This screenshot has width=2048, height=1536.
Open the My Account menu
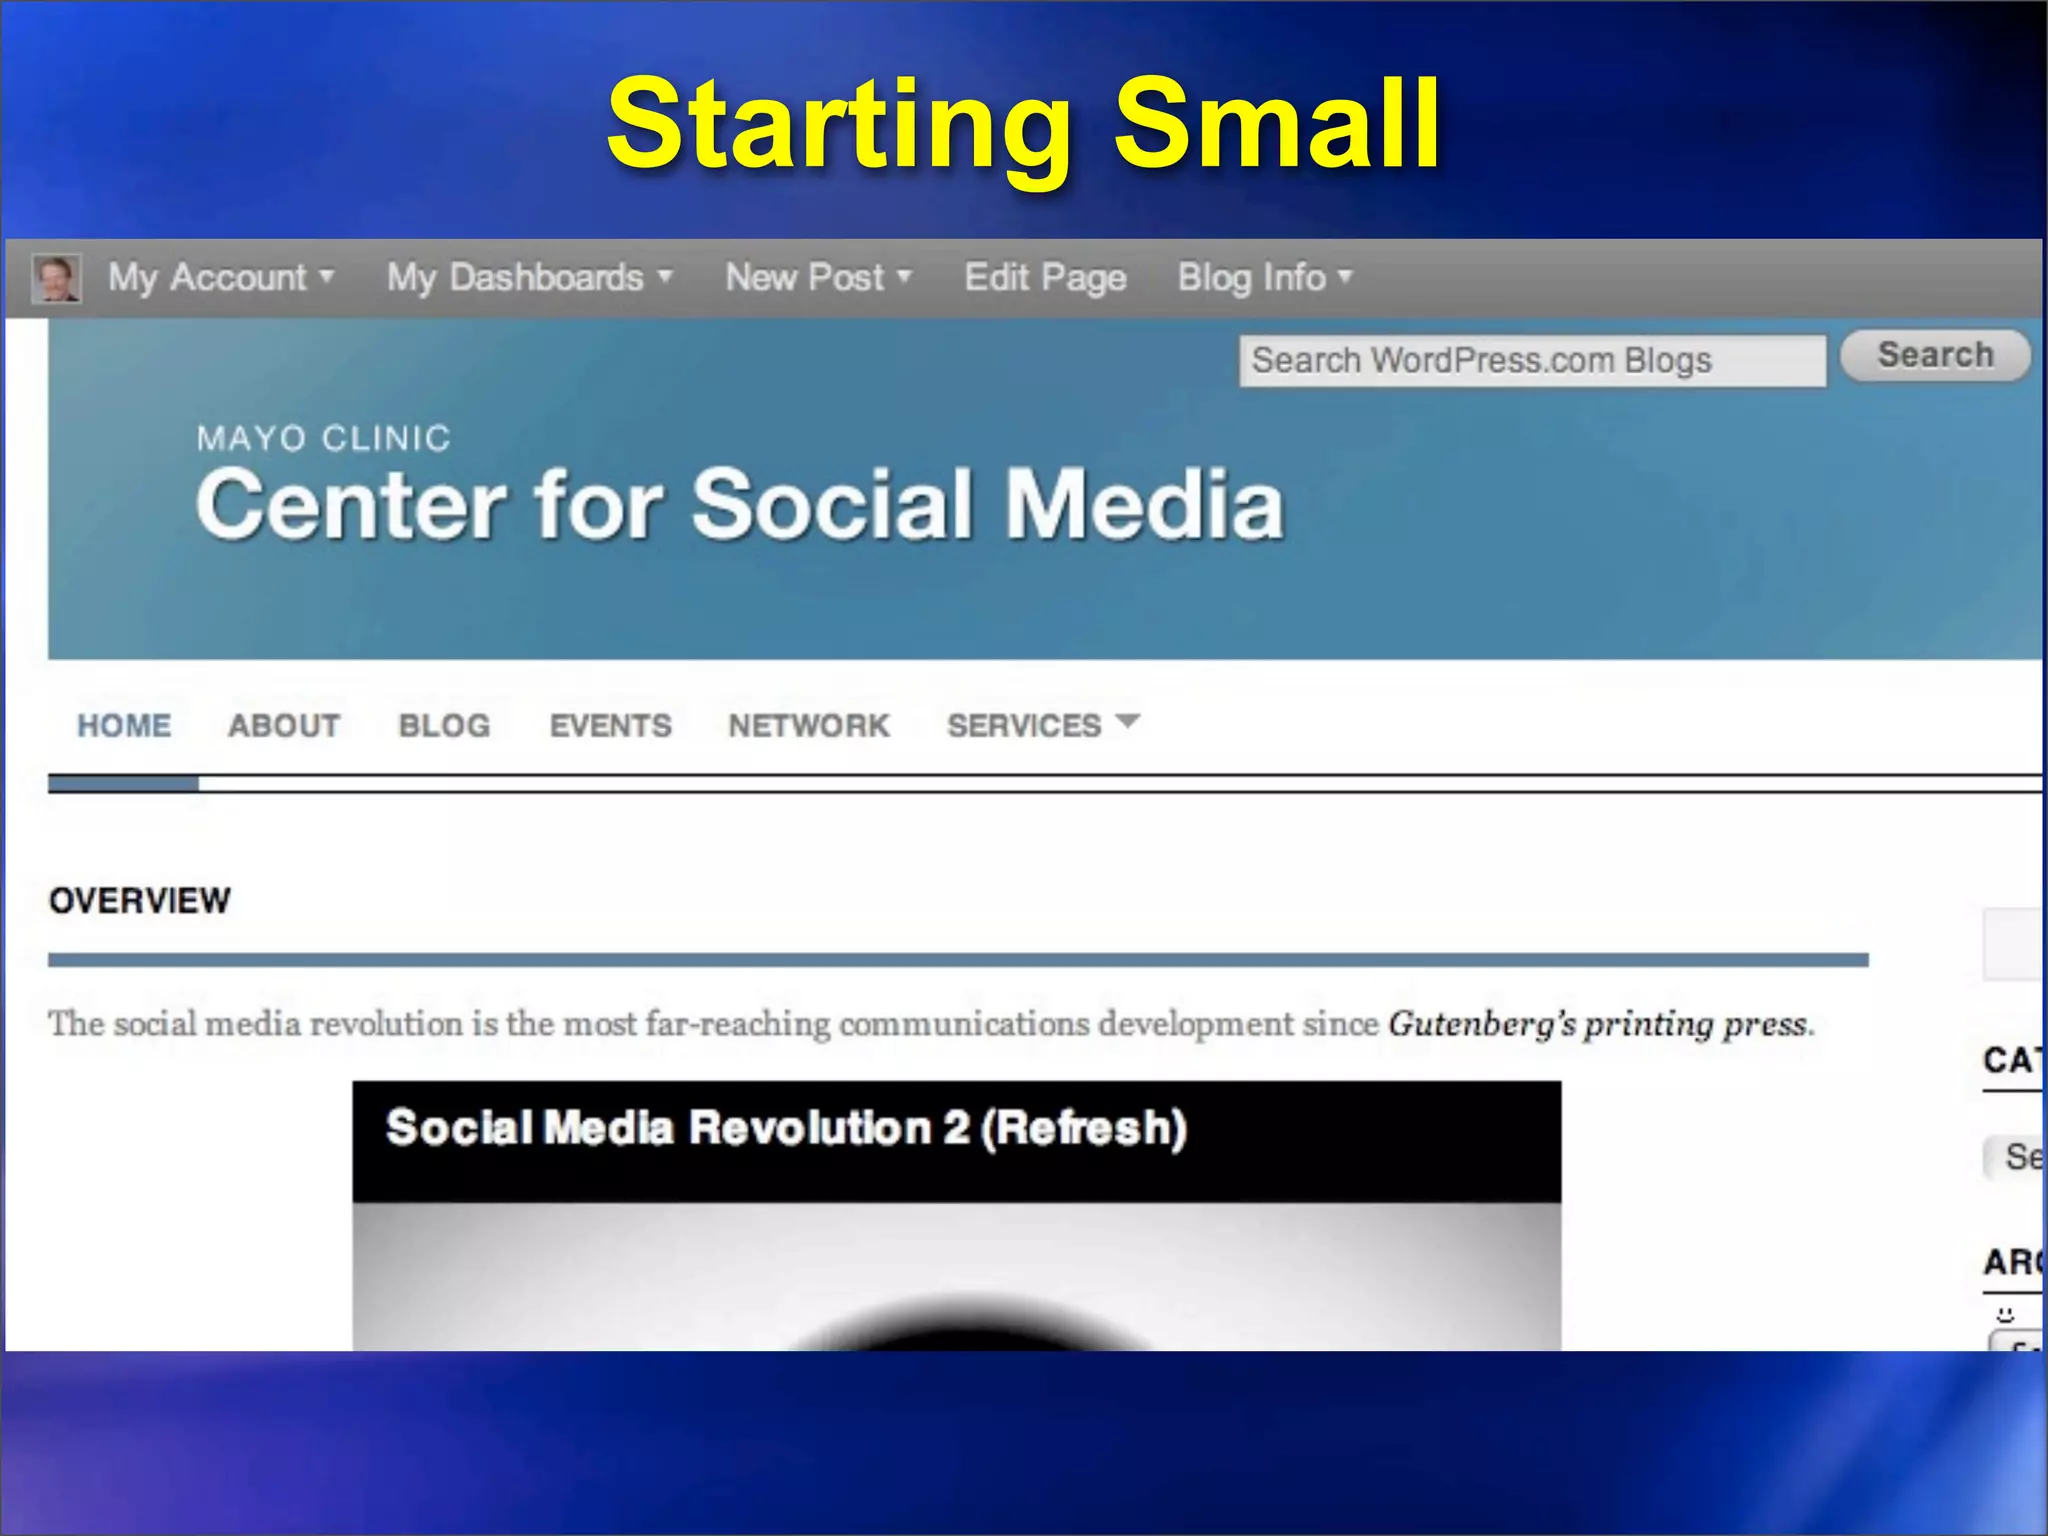(x=221, y=278)
